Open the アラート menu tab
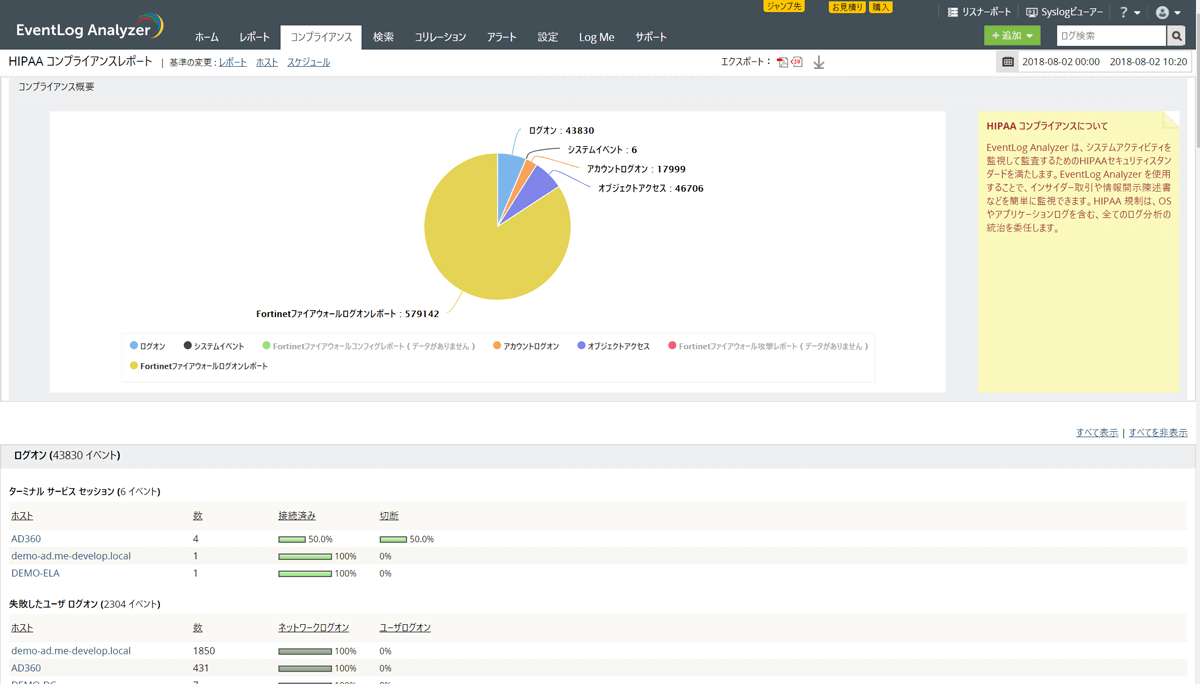 (501, 36)
